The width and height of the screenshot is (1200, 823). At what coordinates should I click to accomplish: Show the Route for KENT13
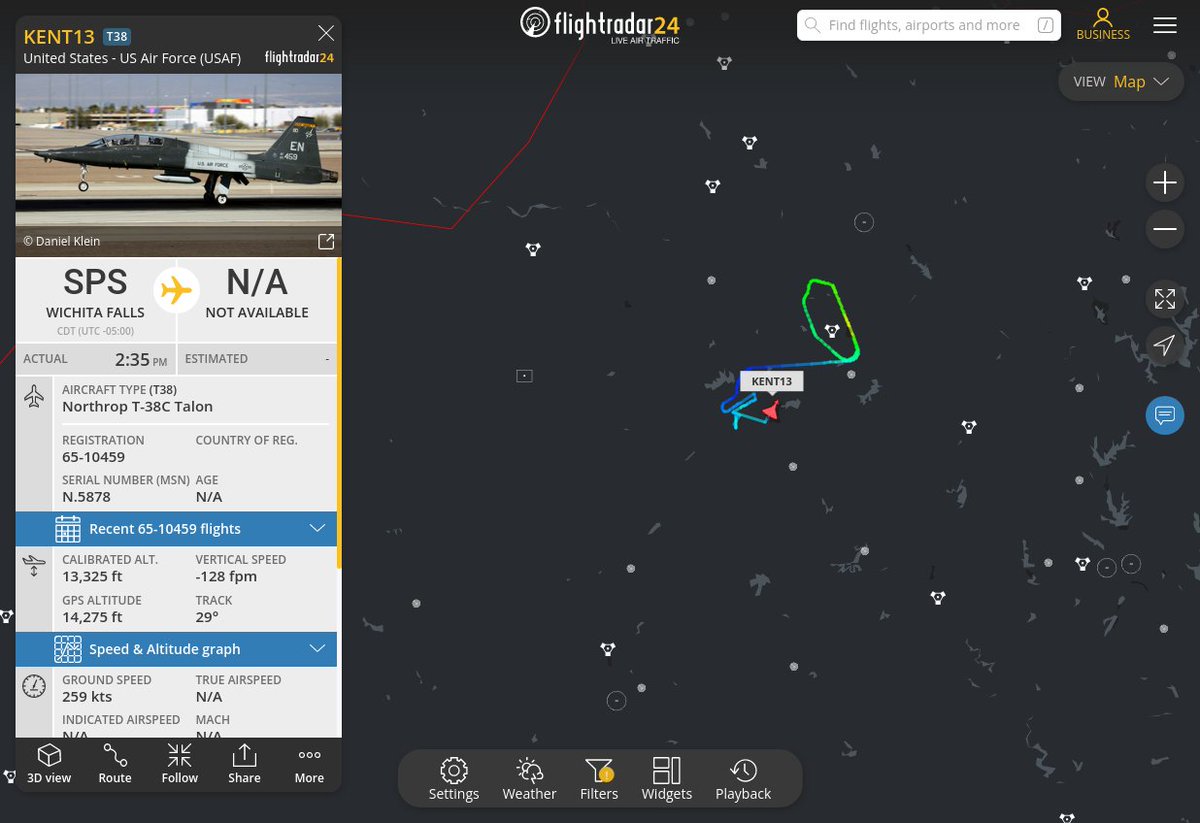(115, 764)
